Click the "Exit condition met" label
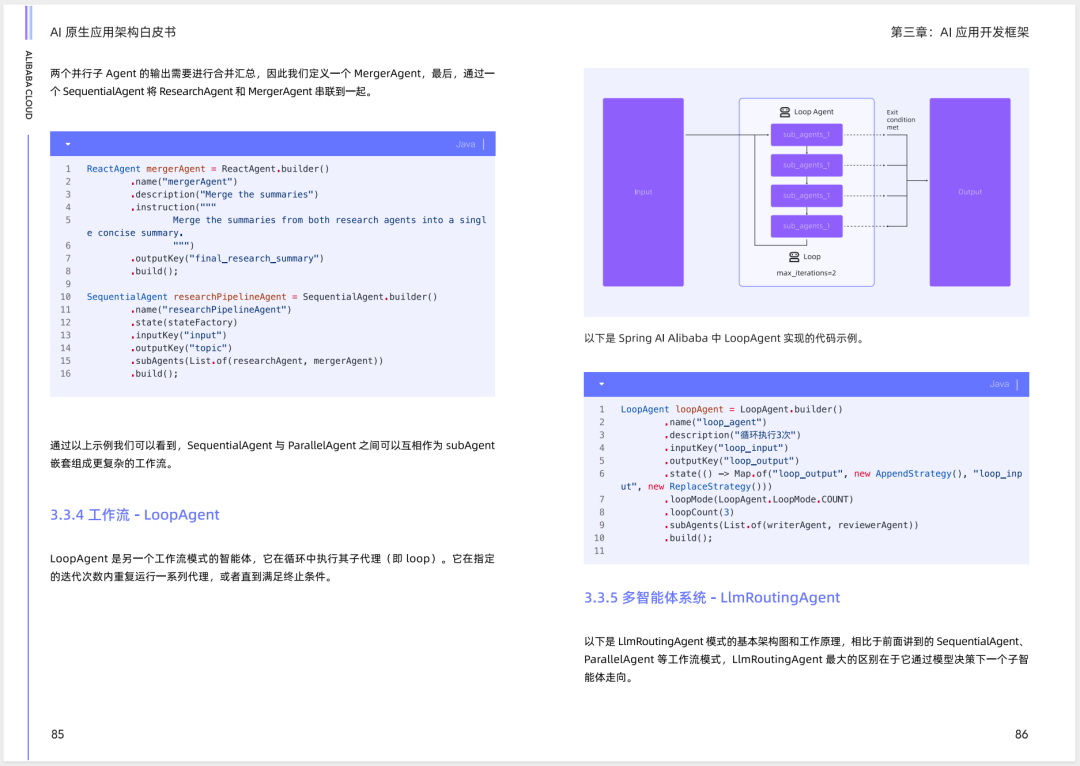 point(900,119)
